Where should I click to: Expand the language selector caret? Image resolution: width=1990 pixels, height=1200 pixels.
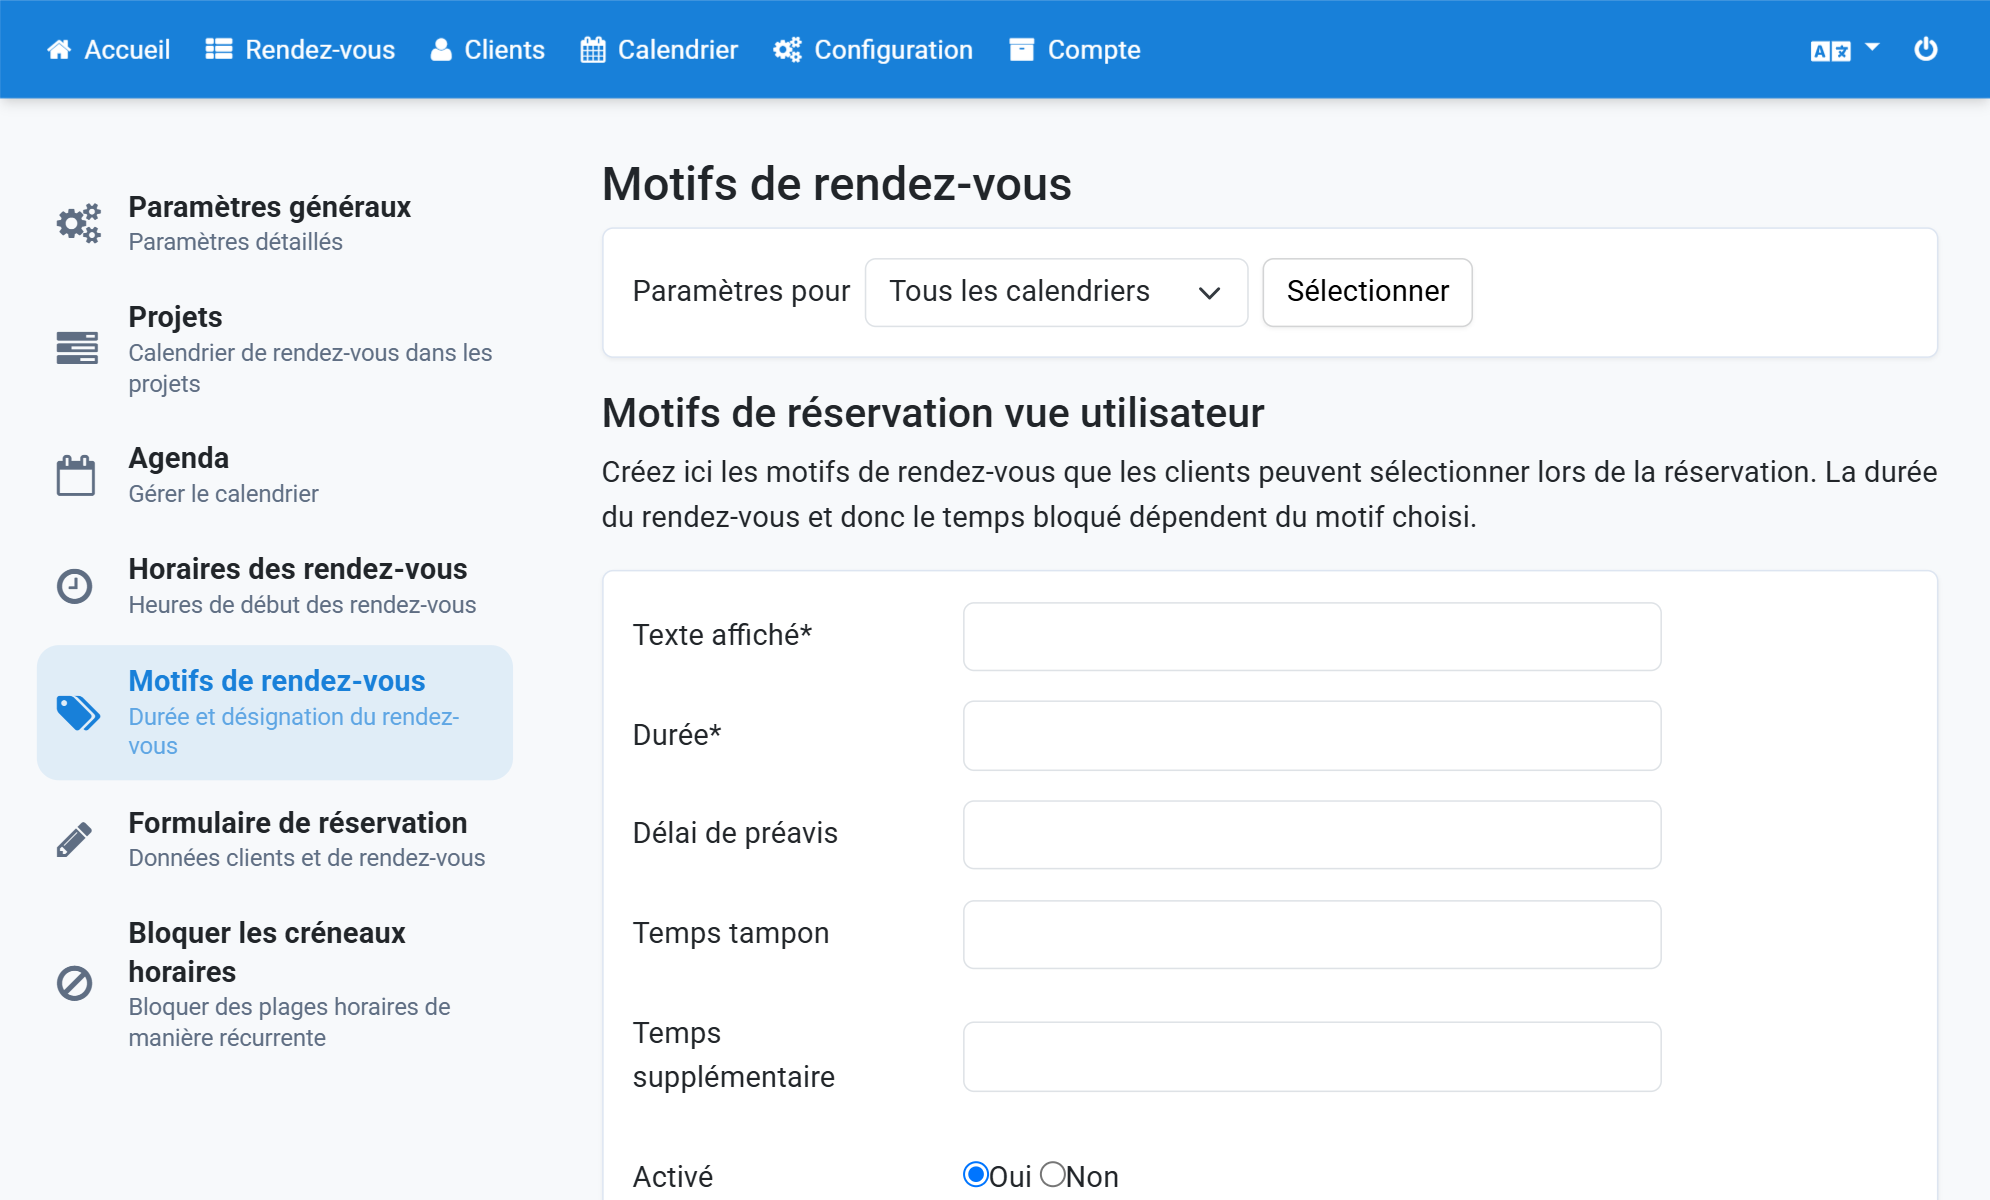point(1873,47)
